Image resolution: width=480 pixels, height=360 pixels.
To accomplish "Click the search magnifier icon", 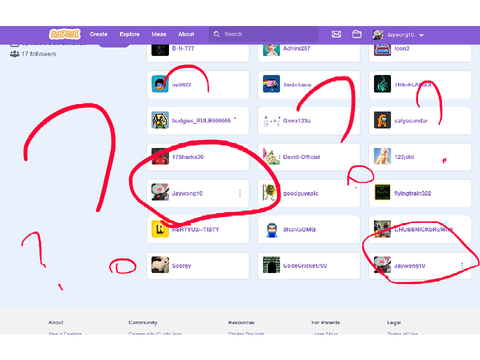I will click(217, 34).
